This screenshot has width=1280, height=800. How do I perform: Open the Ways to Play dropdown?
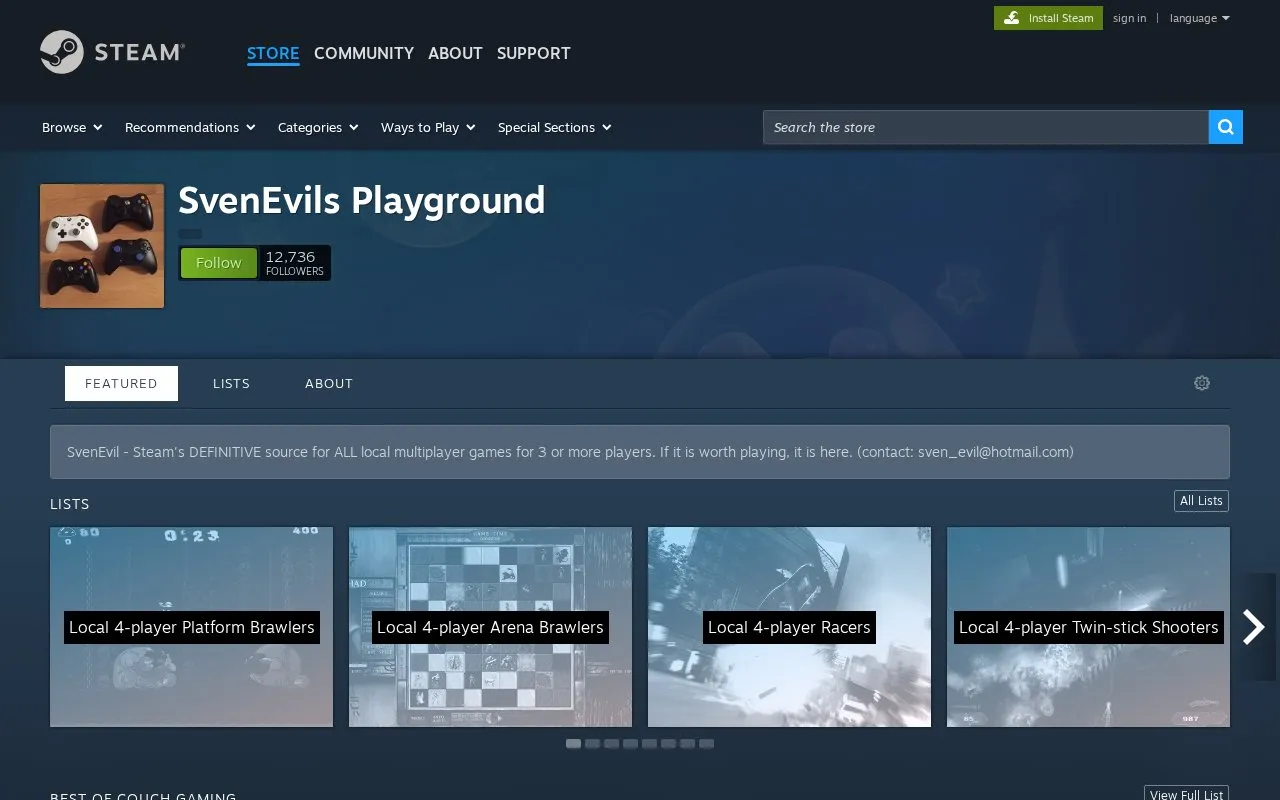point(428,127)
